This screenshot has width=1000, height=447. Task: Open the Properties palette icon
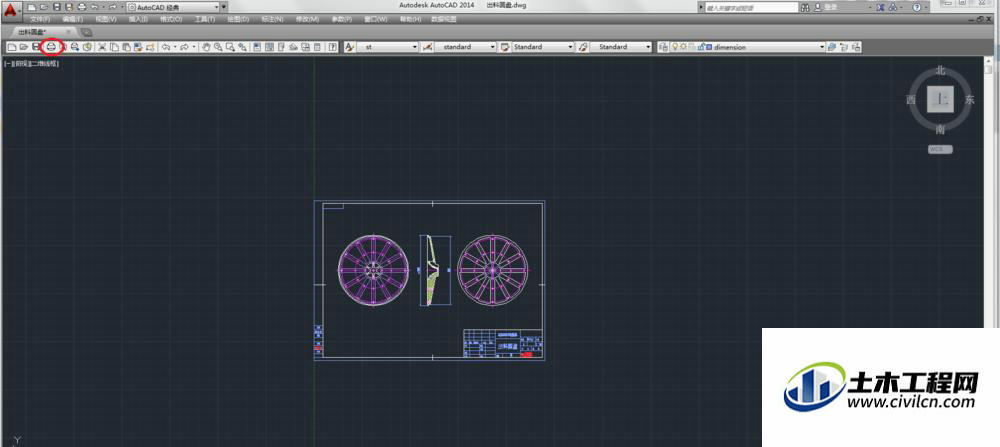(257, 47)
